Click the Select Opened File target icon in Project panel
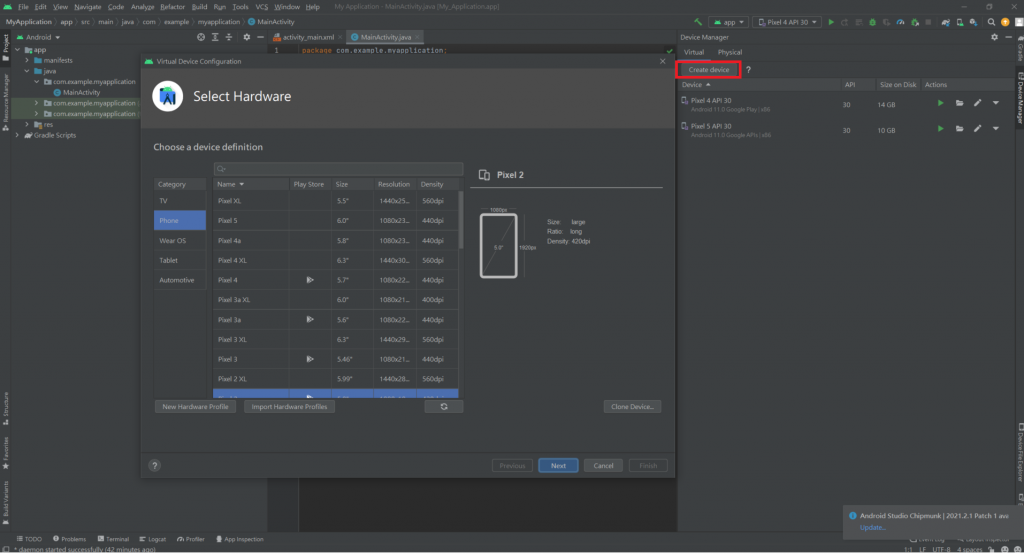 (x=201, y=37)
